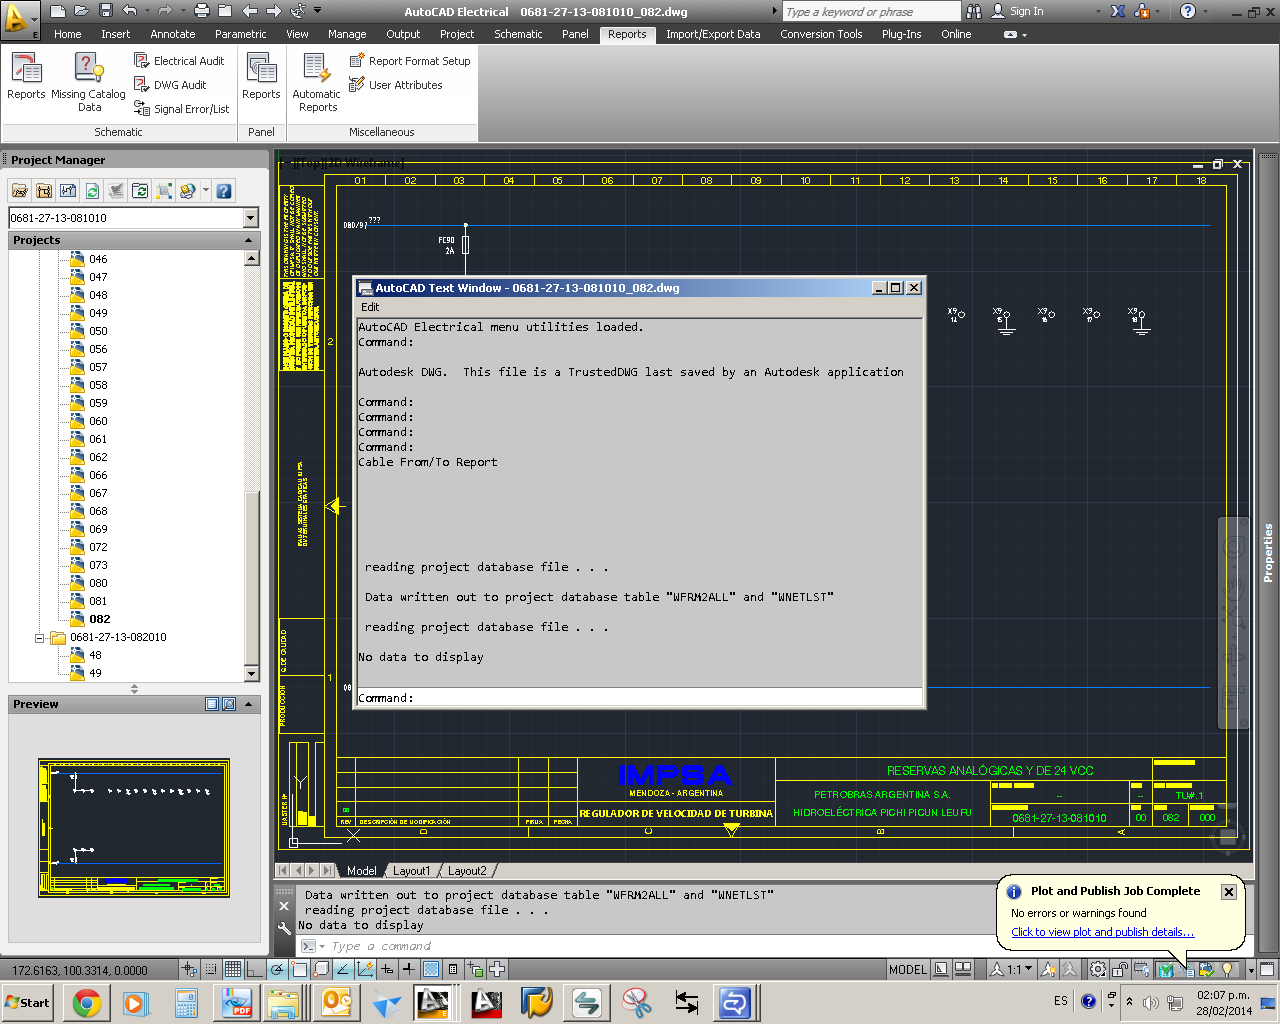Image resolution: width=1280 pixels, height=1024 pixels.
Task: Open the Properties palette side tab
Action: click(1268, 553)
